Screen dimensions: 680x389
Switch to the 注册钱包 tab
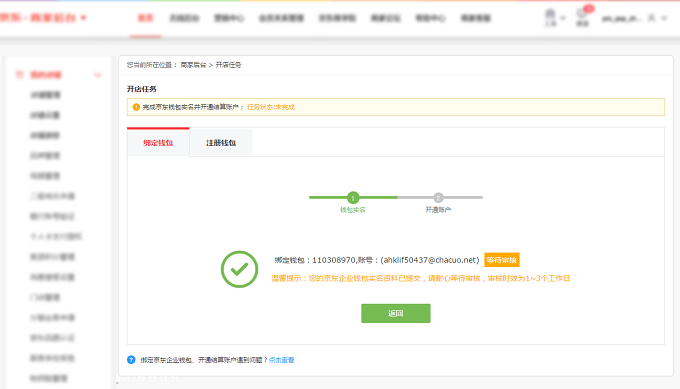[221, 143]
